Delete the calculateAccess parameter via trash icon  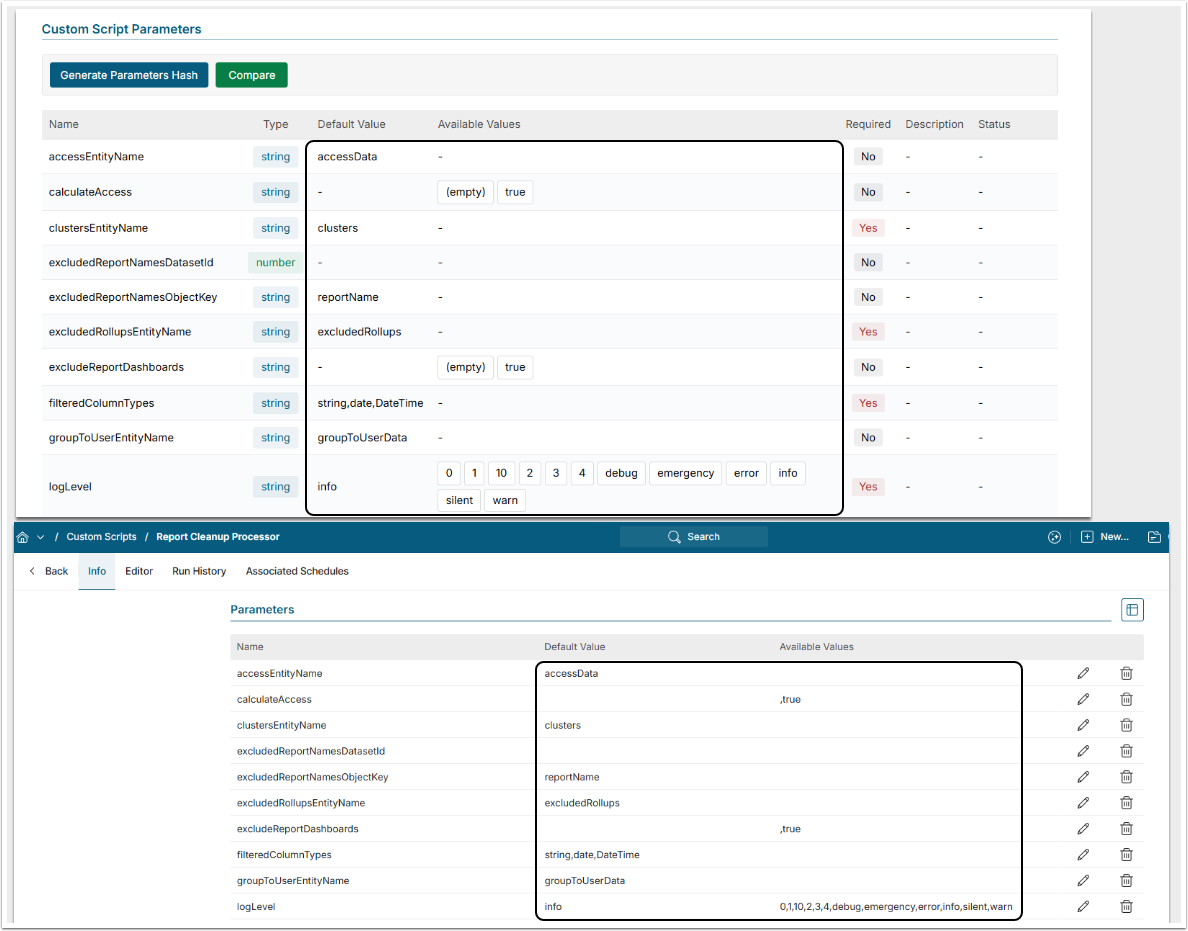[1126, 699]
